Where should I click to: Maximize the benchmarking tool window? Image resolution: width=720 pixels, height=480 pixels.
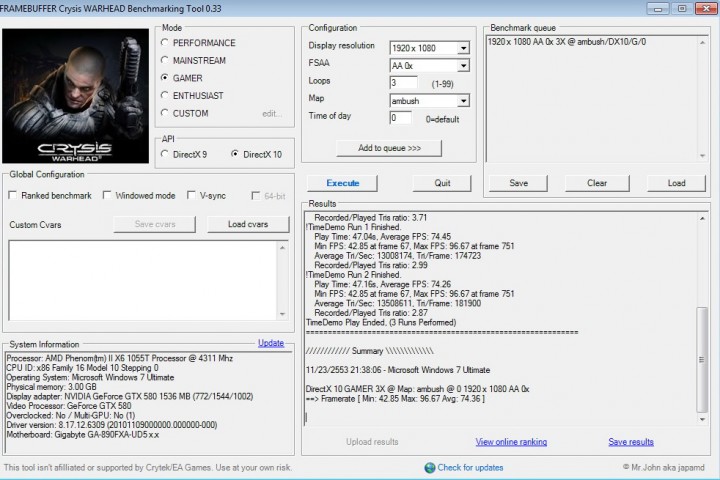[681, 8]
